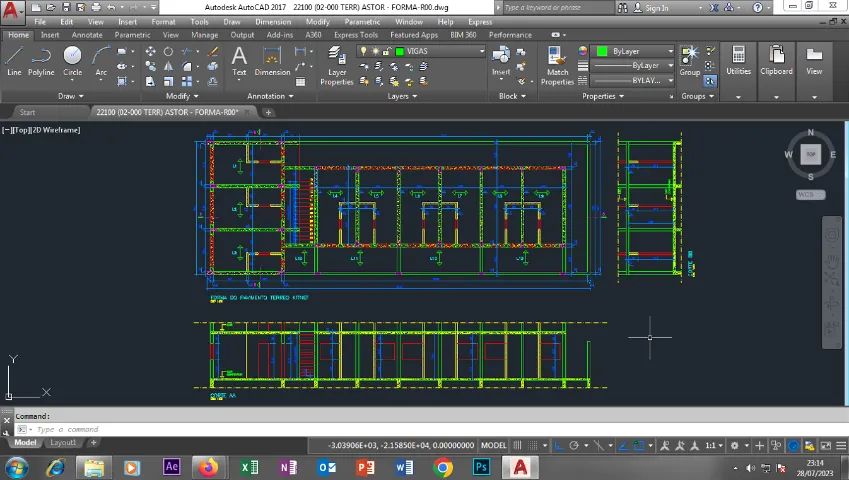849x480 pixels.
Task: Toggle freeze sun icon for VIGAS layer
Action: [375, 51]
